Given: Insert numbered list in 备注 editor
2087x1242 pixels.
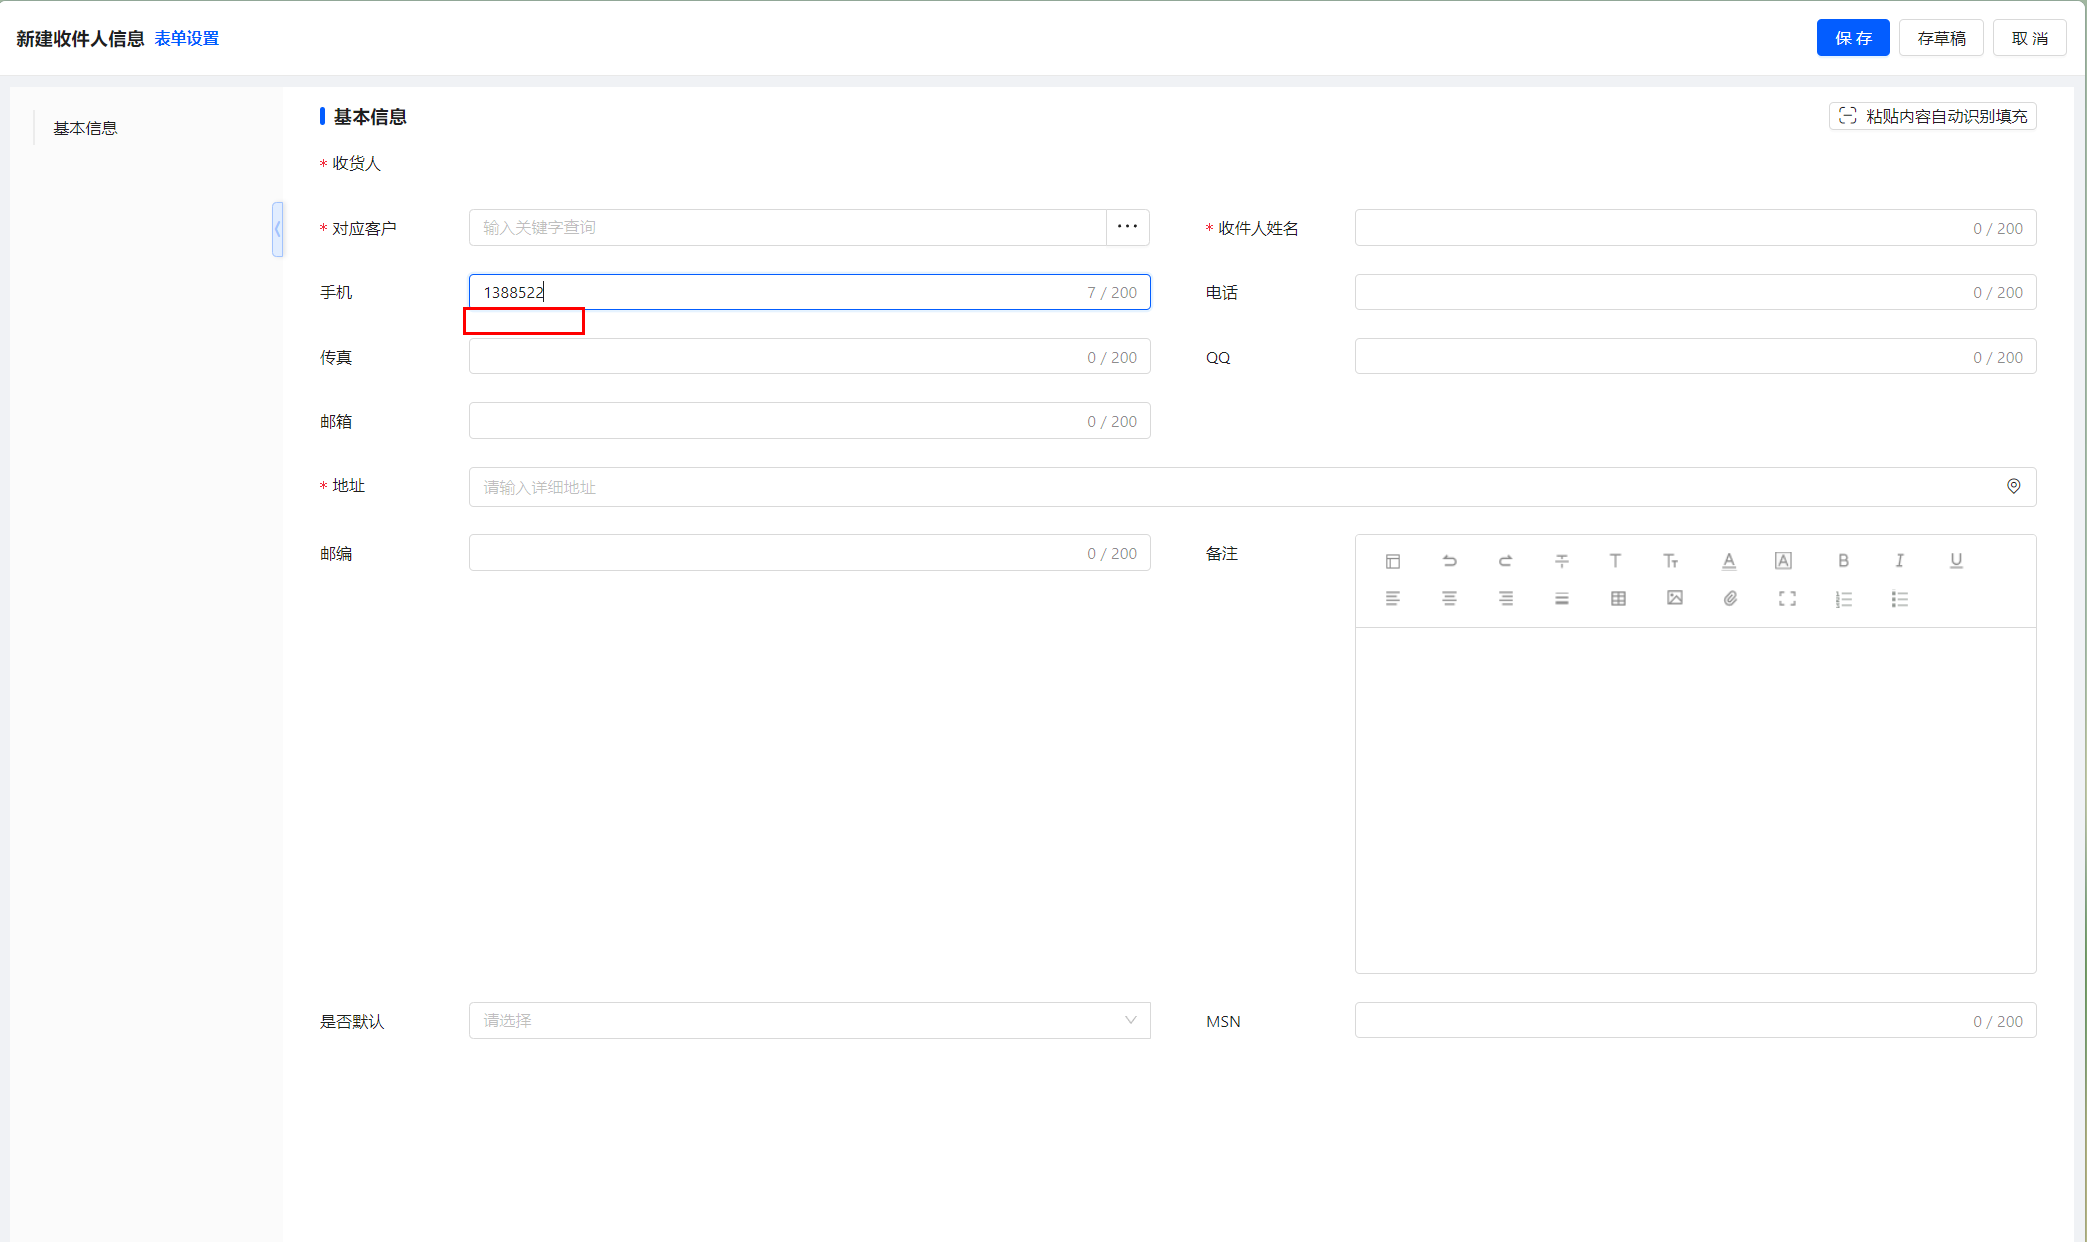Looking at the screenshot, I should click(1844, 599).
